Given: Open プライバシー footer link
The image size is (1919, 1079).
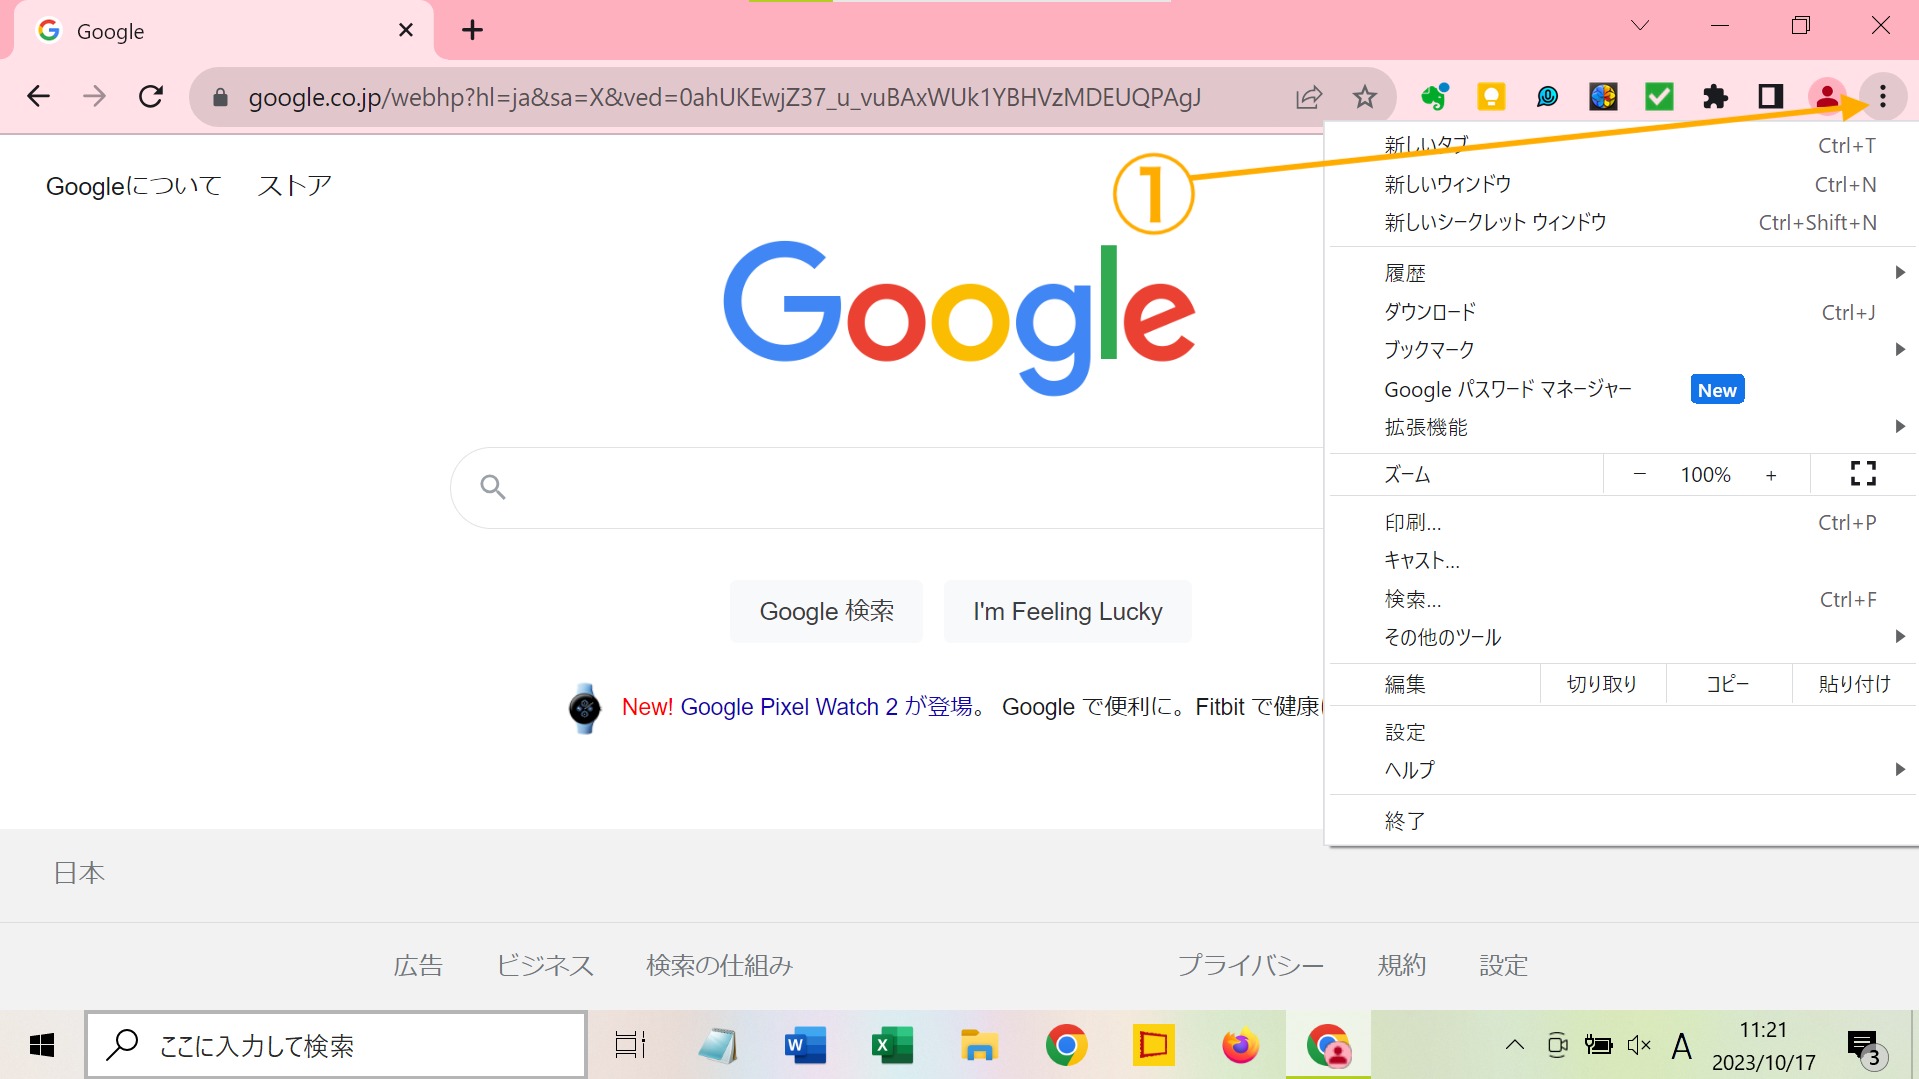Looking at the screenshot, I should pyautogui.click(x=1250, y=965).
